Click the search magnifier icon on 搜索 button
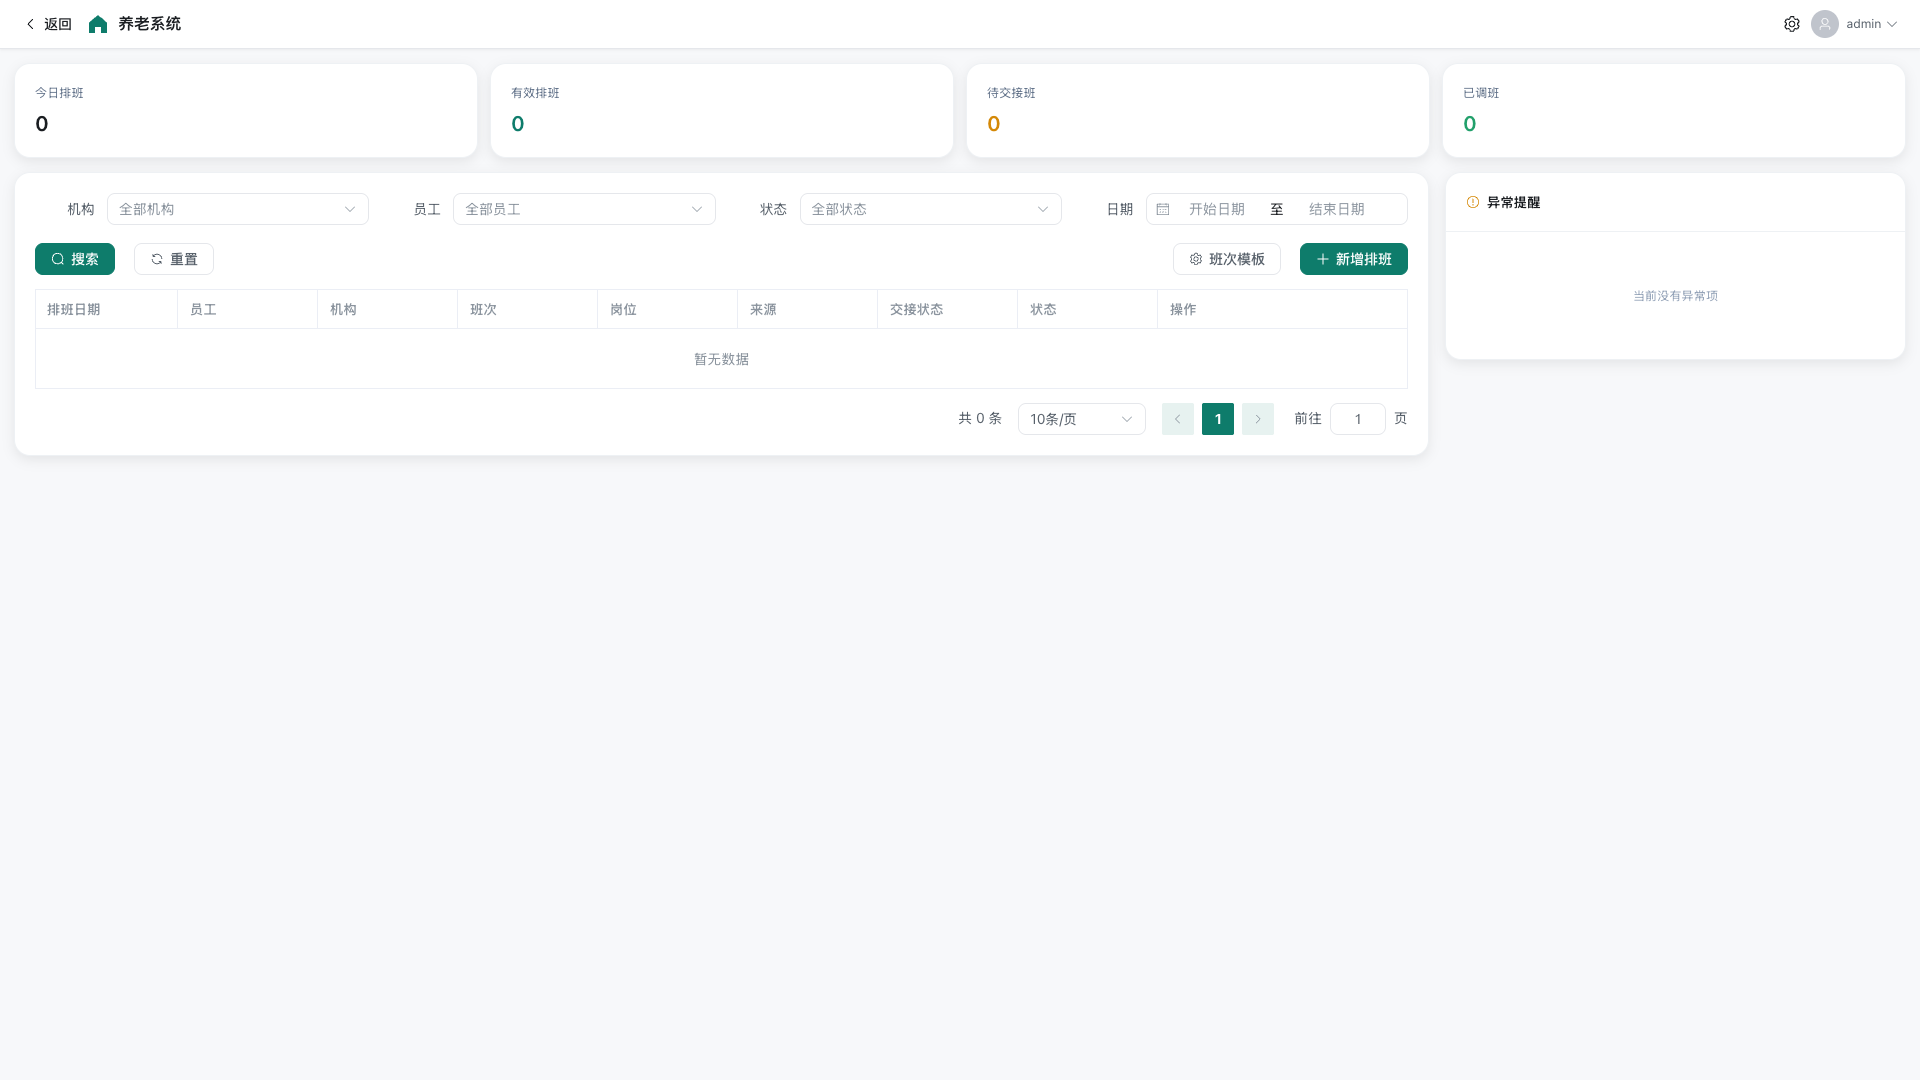This screenshot has width=1920, height=1080. click(x=58, y=258)
